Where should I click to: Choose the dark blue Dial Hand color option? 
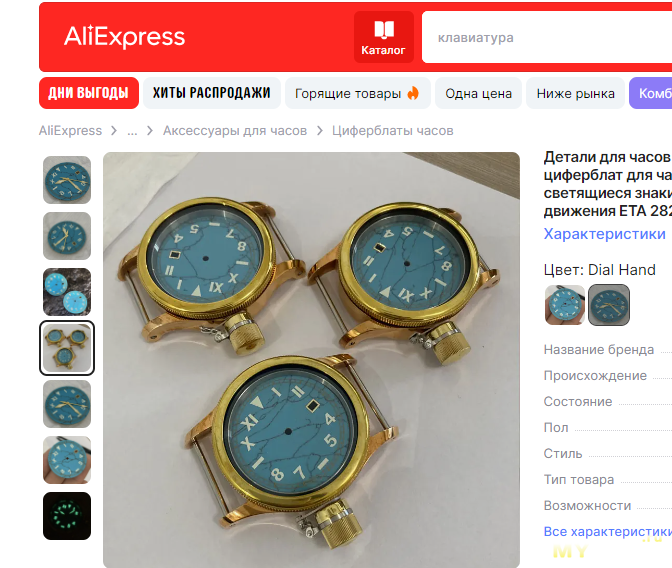(609, 305)
